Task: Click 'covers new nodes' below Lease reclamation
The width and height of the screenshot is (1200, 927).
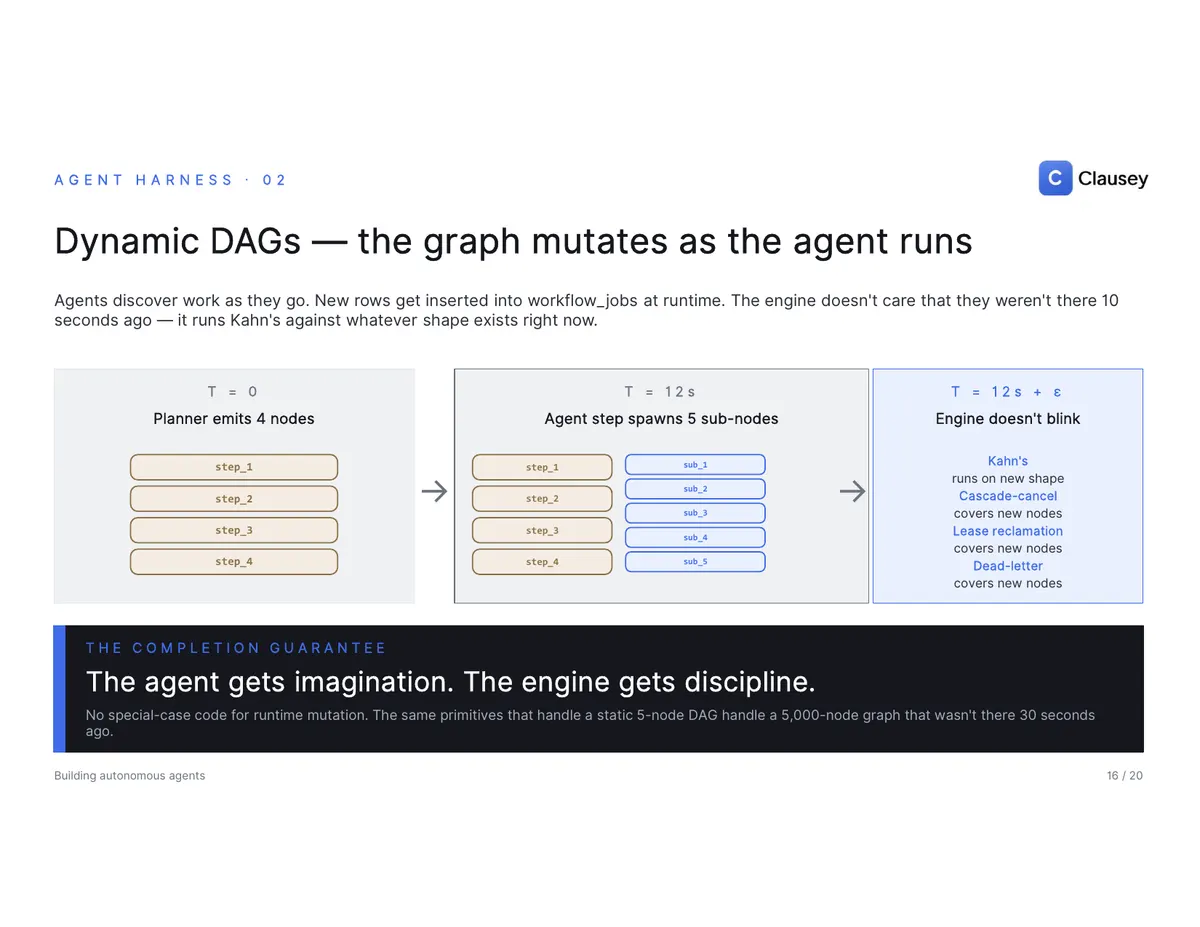Action: click(1008, 549)
